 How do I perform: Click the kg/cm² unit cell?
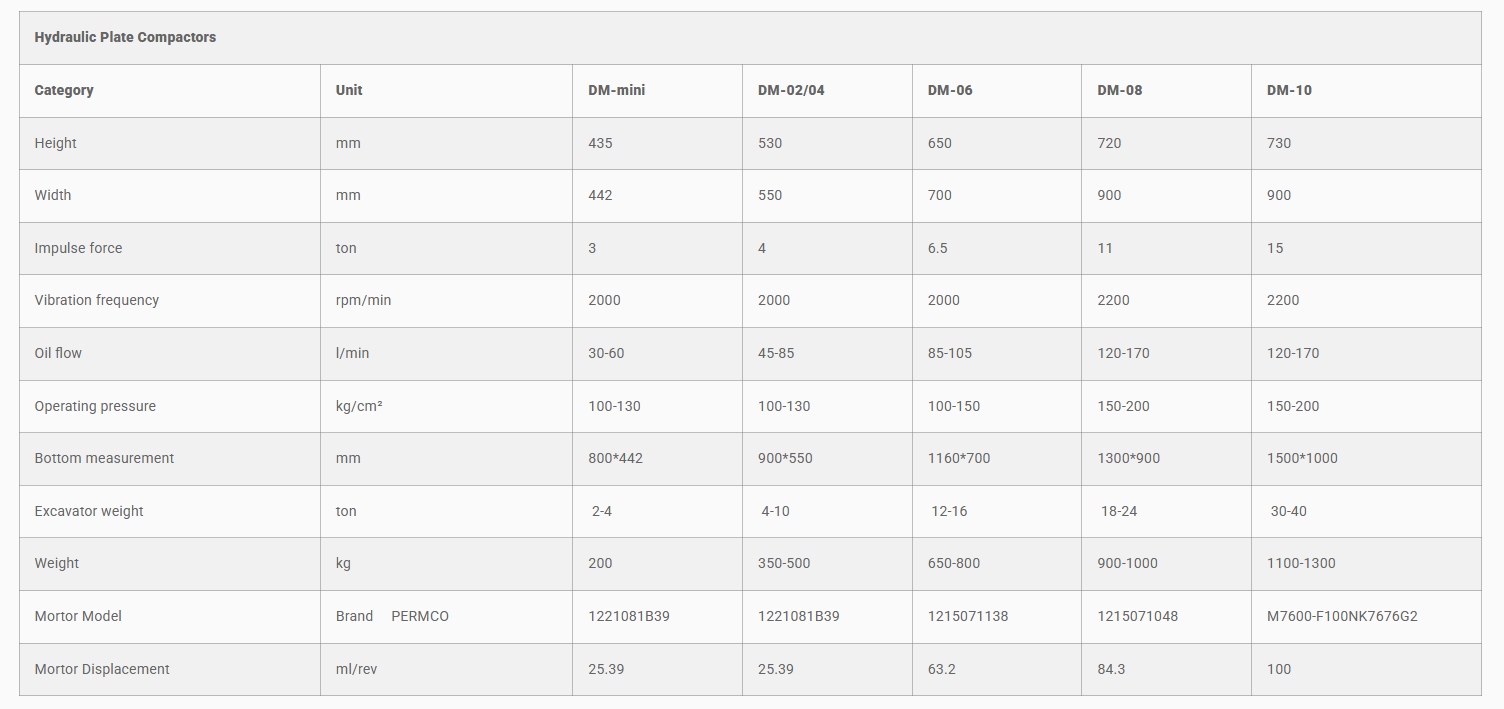[x=359, y=406]
